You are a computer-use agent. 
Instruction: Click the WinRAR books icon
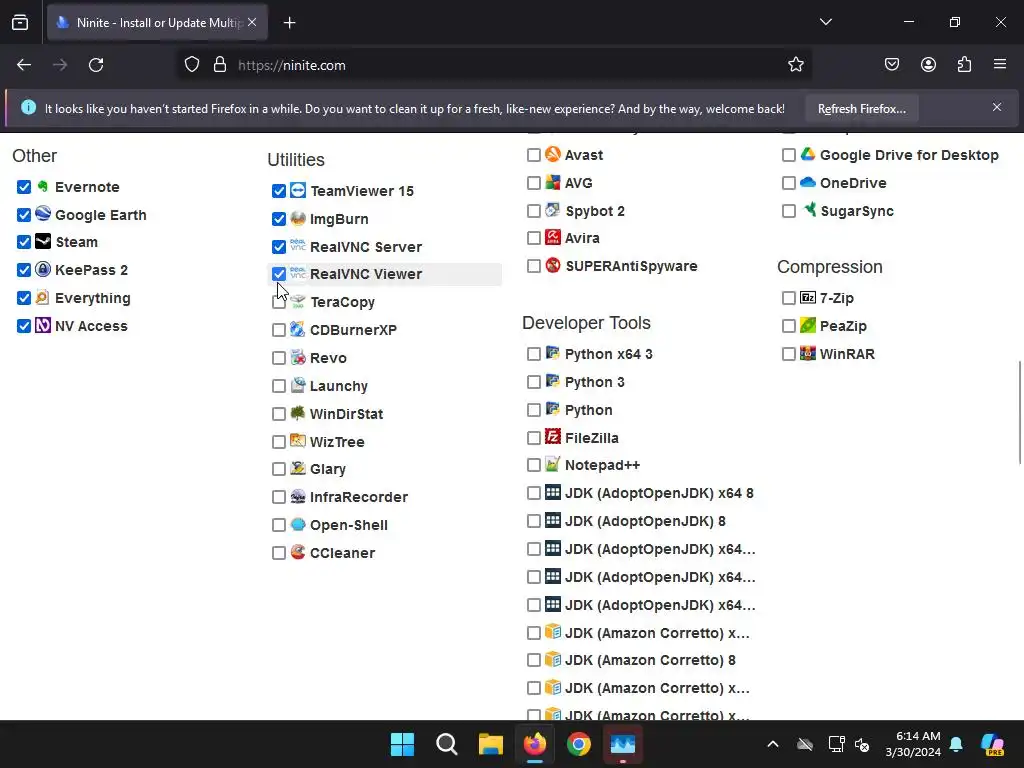[x=808, y=353]
